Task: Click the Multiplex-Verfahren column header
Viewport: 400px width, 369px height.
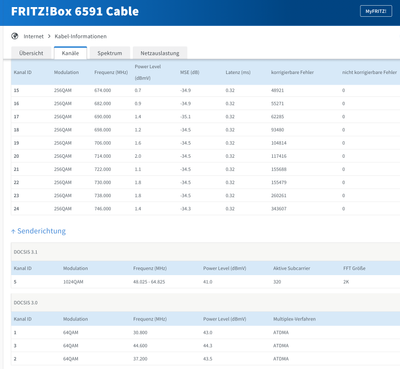Action: point(294,319)
